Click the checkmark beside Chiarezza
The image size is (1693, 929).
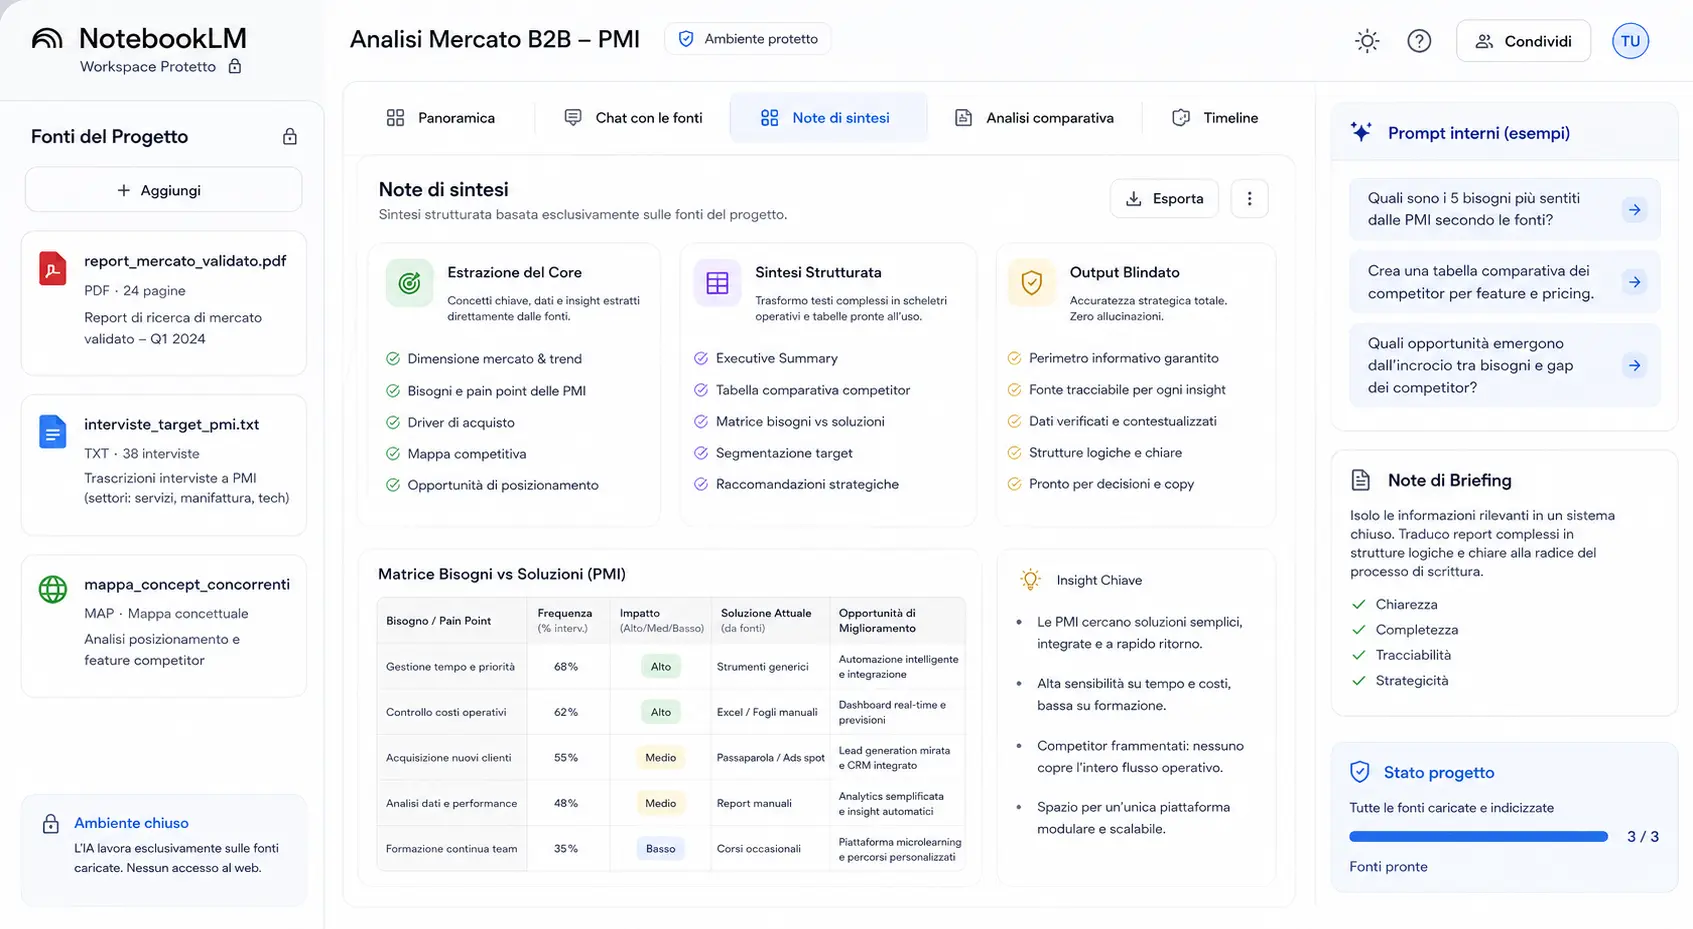tap(1358, 604)
